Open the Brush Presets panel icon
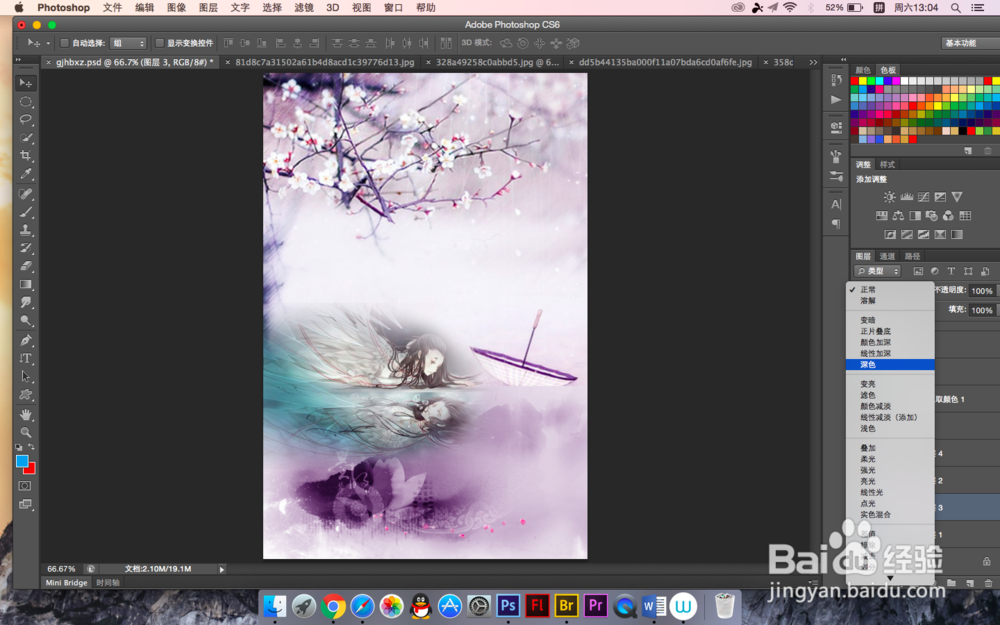1000x625 pixels. click(836, 175)
